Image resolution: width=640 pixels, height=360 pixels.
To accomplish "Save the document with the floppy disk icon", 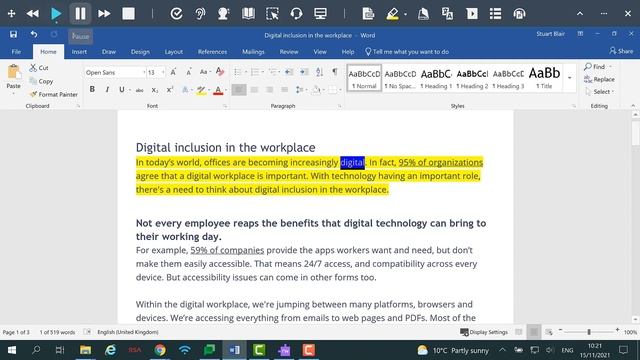I will tap(13, 35).
